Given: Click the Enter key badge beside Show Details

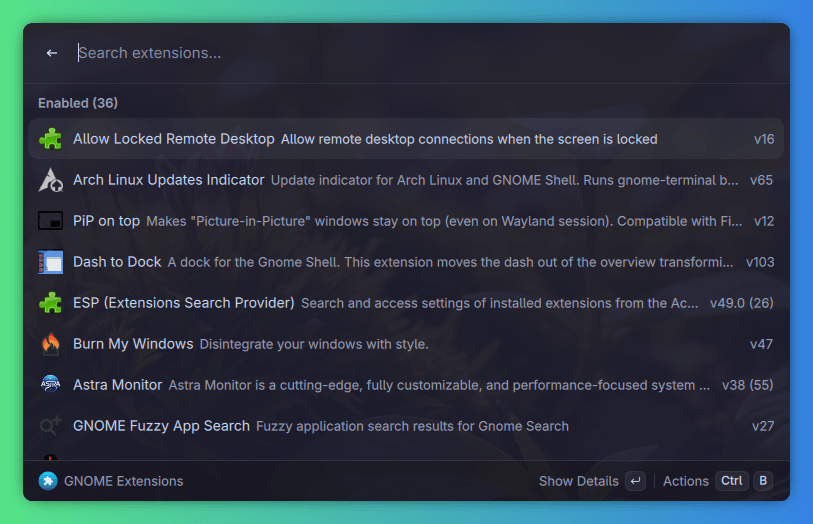Looking at the screenshot, I should pos(635,481).
